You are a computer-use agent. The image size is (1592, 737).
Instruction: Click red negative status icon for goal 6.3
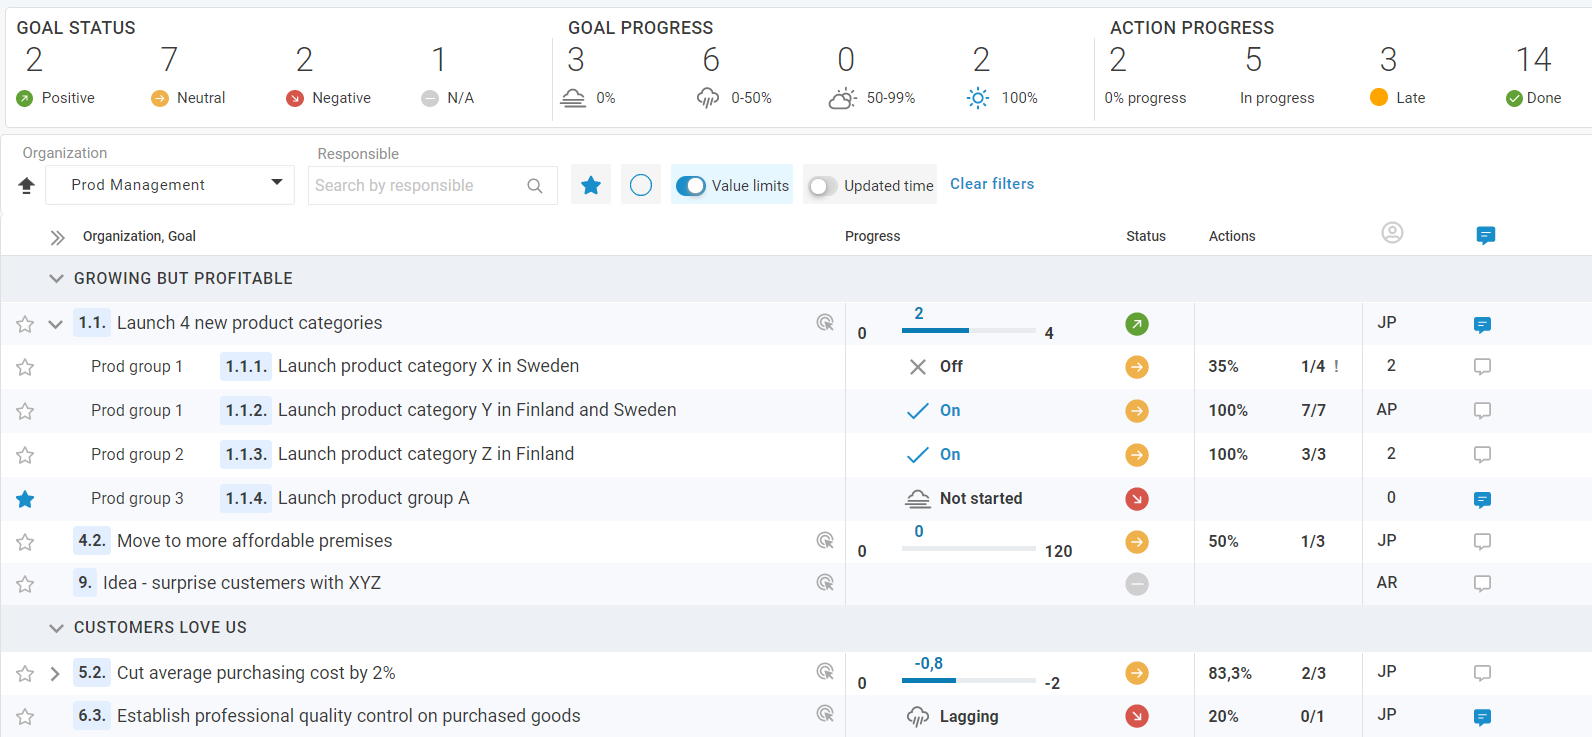pyautogui.click(x=1137, y=716)
